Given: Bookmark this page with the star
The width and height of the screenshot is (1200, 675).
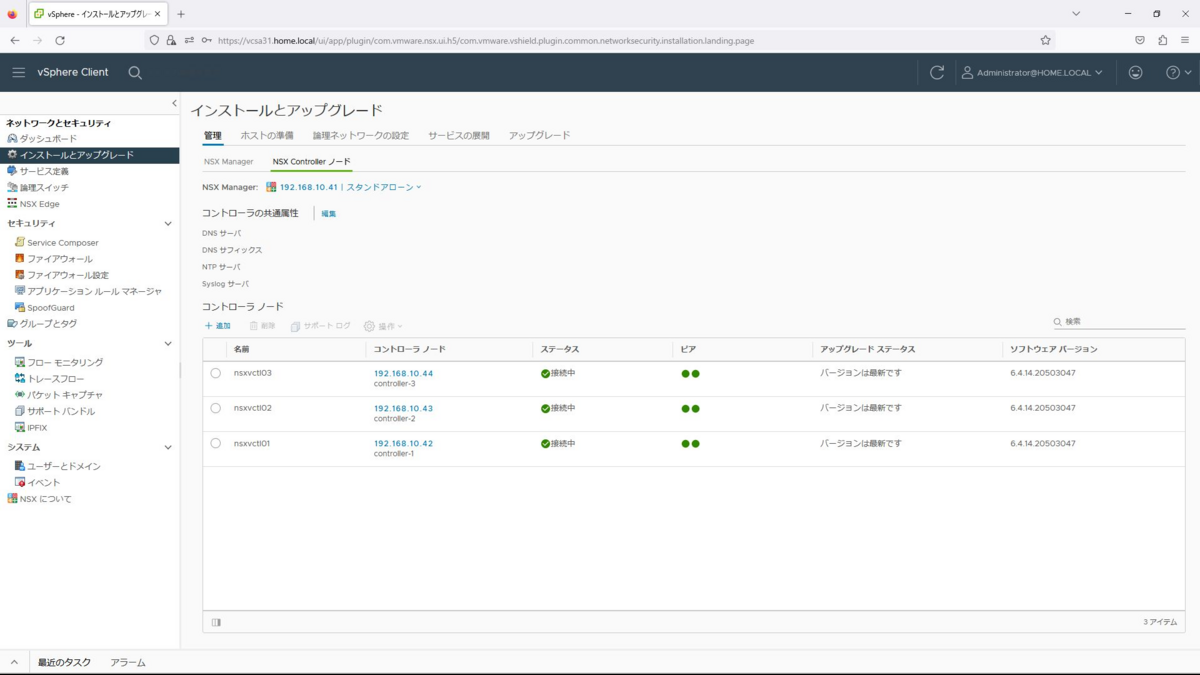Looking at the screenshot, I should 1045,40.
